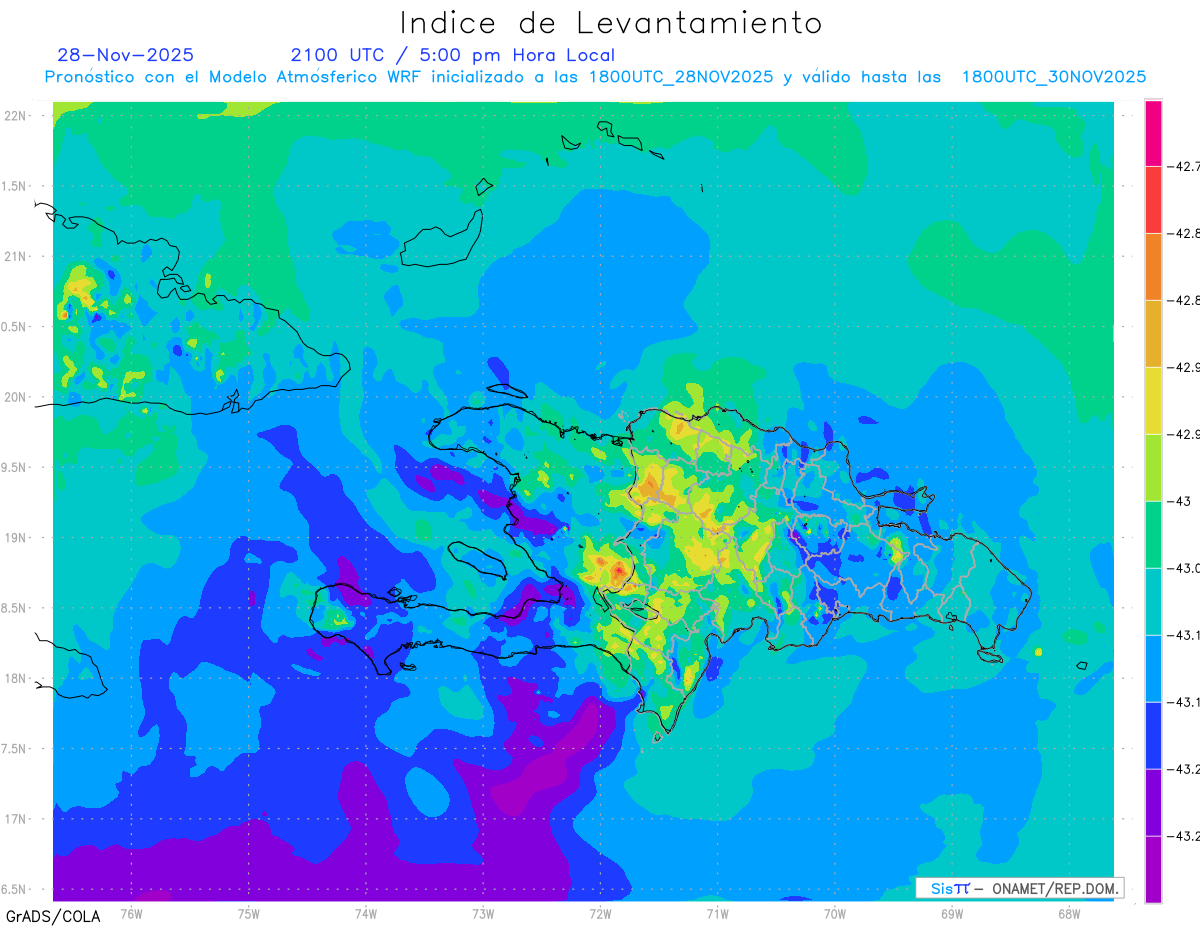1200x927 pixels.
Task: Click "2100 UTC / 5:00 pm Hora Local"
Action: [453, 55]
